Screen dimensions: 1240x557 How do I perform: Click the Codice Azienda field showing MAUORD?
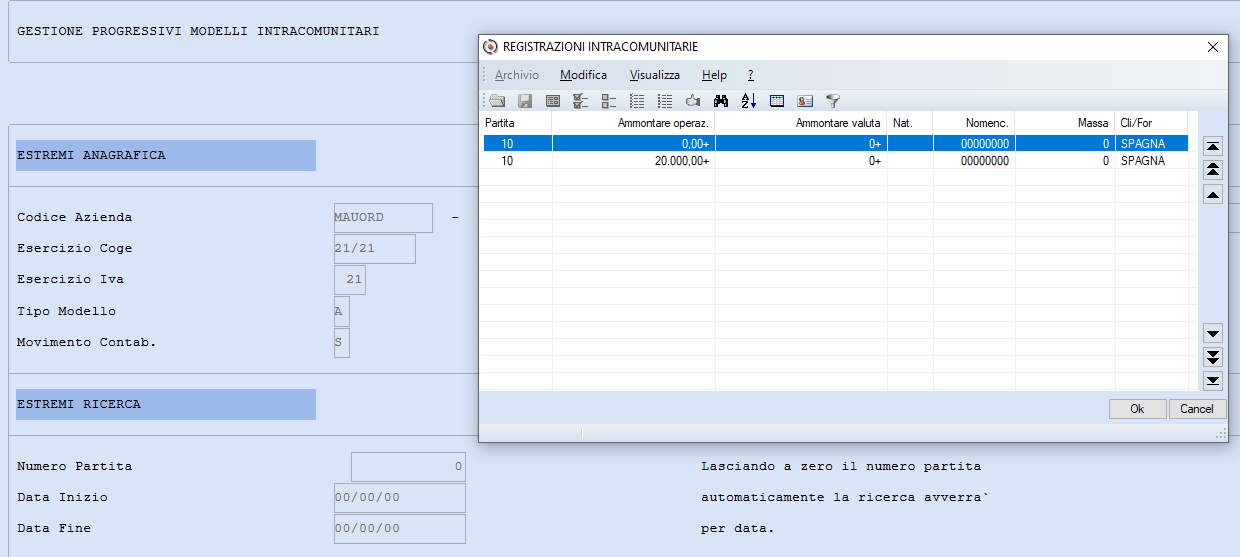383,218
